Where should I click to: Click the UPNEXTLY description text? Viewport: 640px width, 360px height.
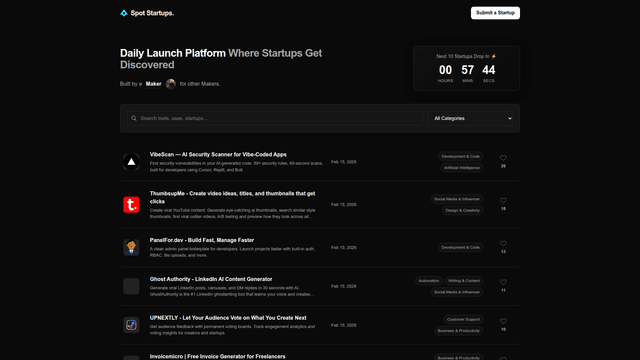coord(232,330)
